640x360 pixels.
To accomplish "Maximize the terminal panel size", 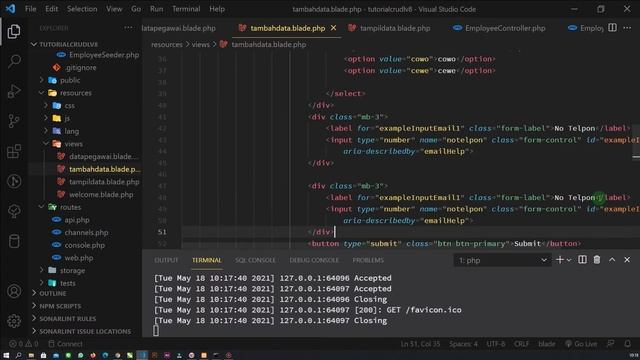I will (x=612, y=260).
